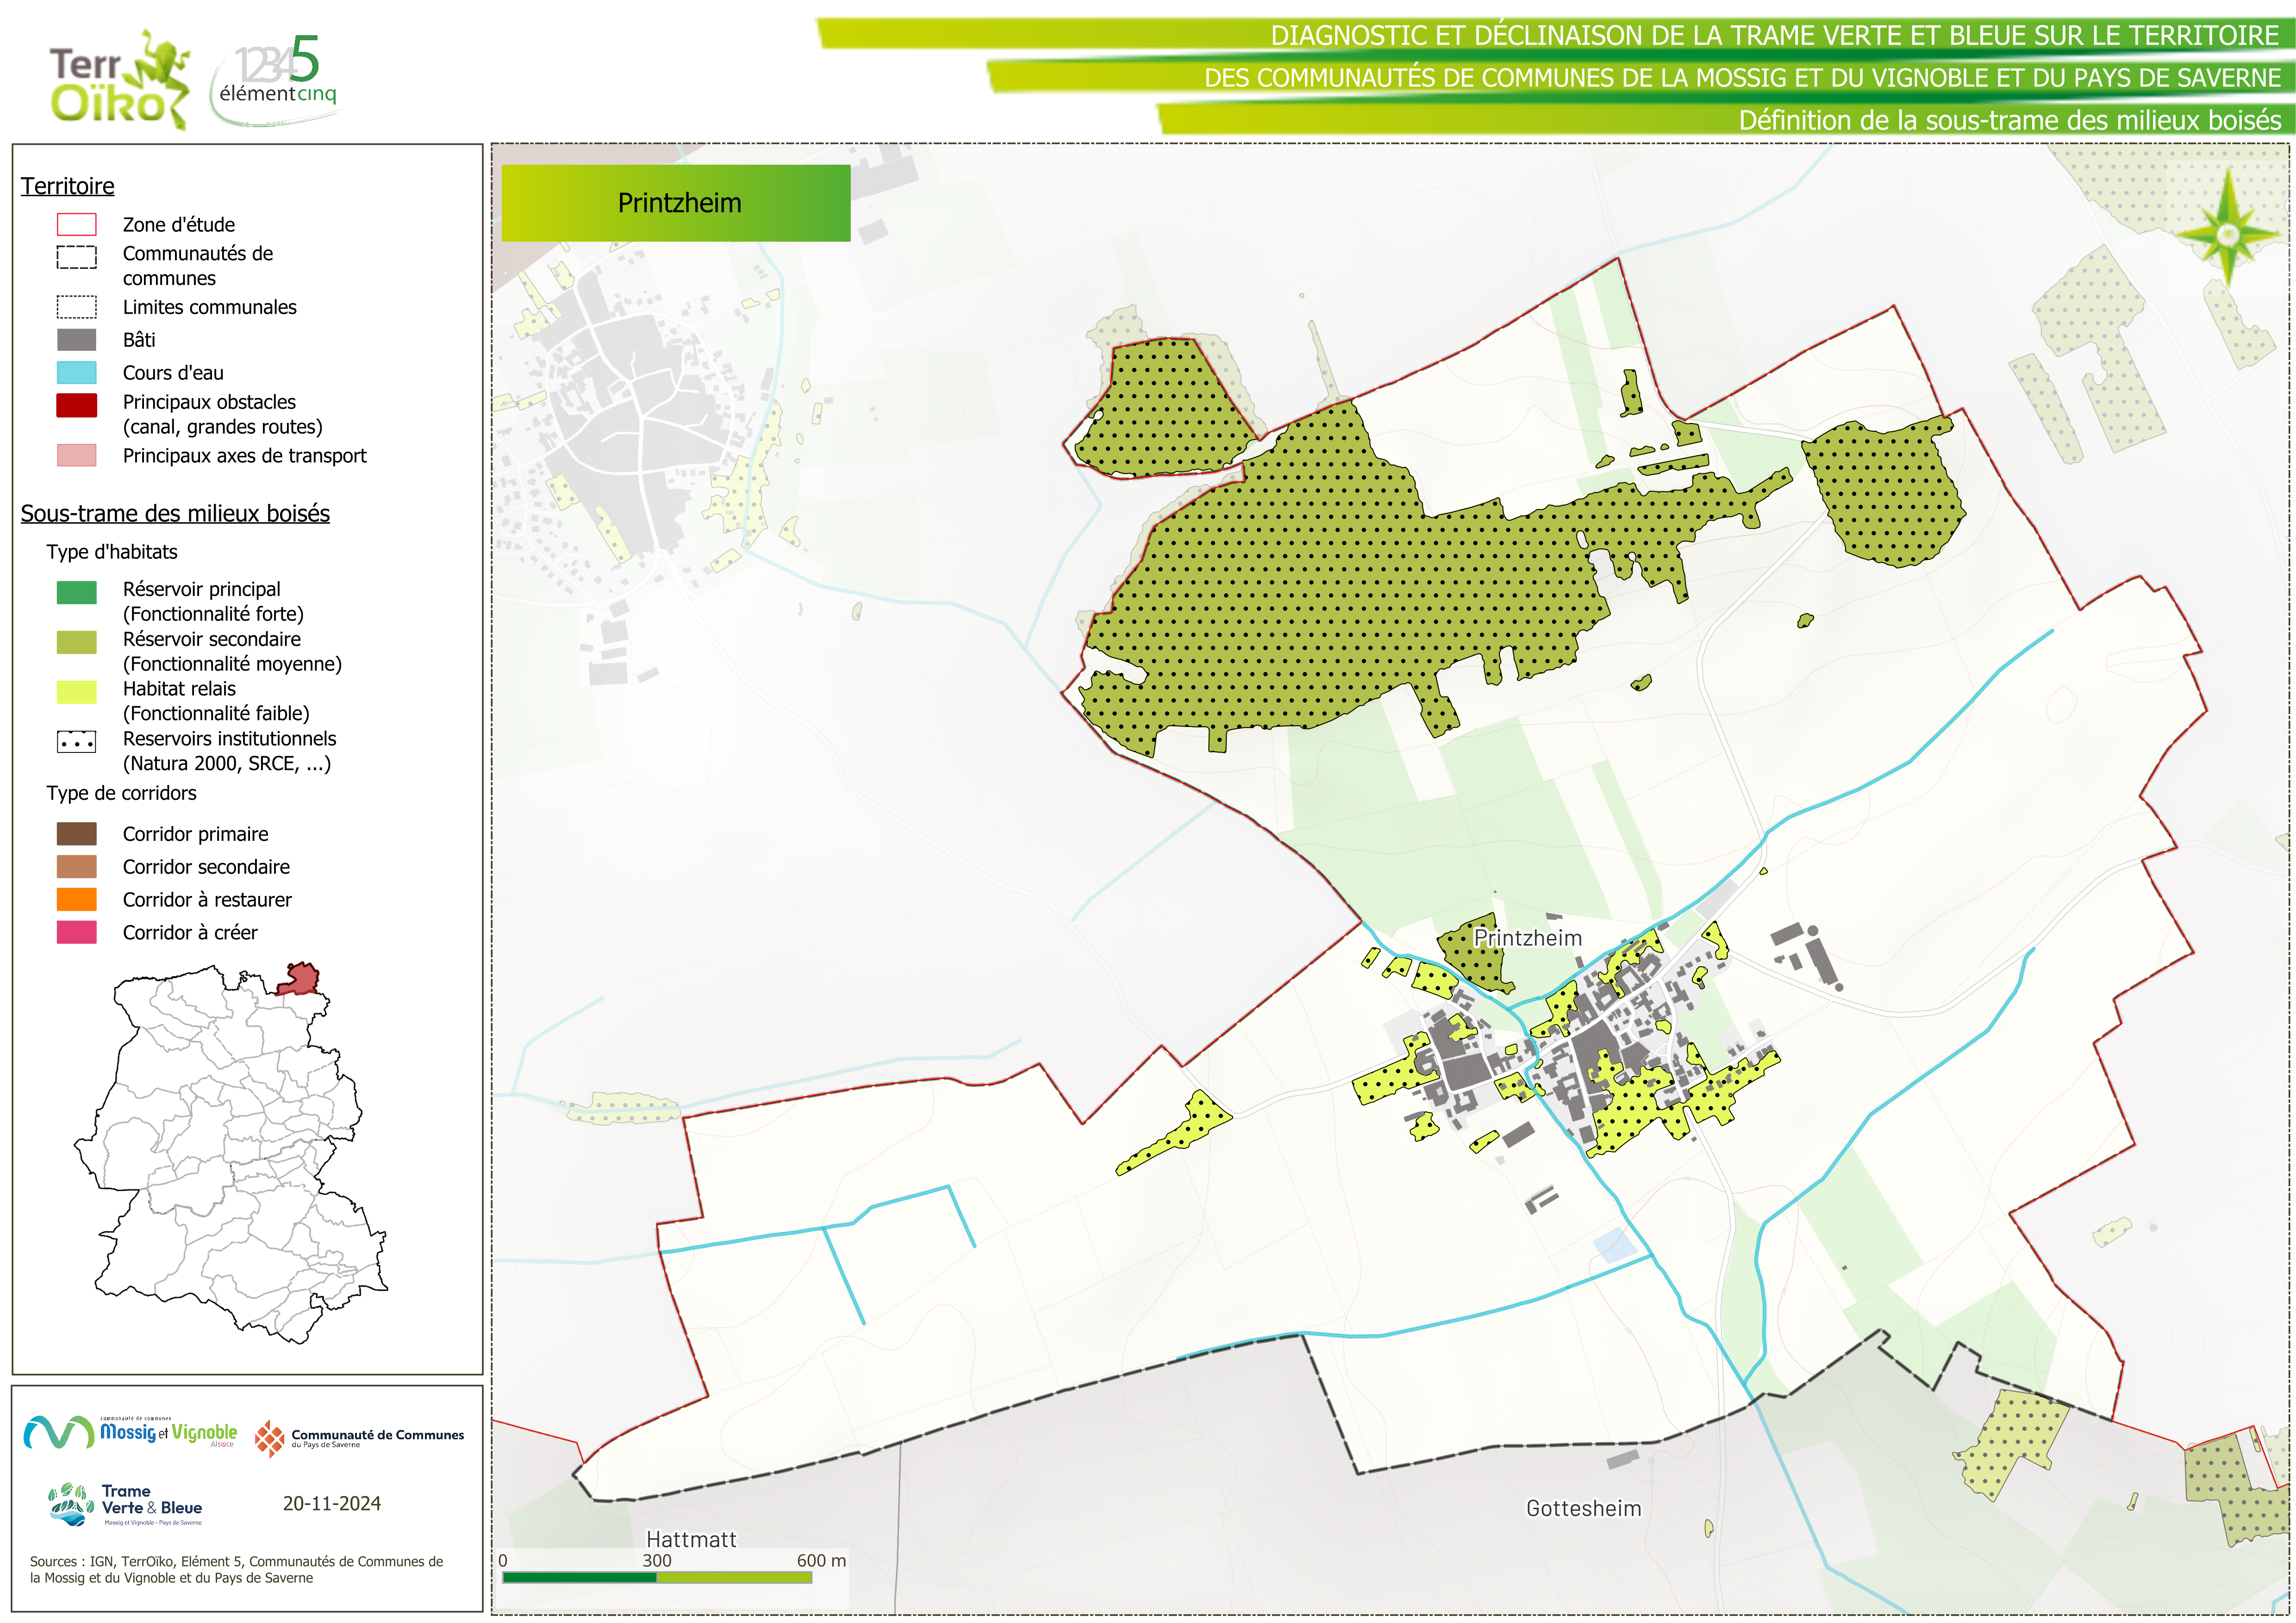Click the Gottesheim map label

(x=1583, y=1508)
